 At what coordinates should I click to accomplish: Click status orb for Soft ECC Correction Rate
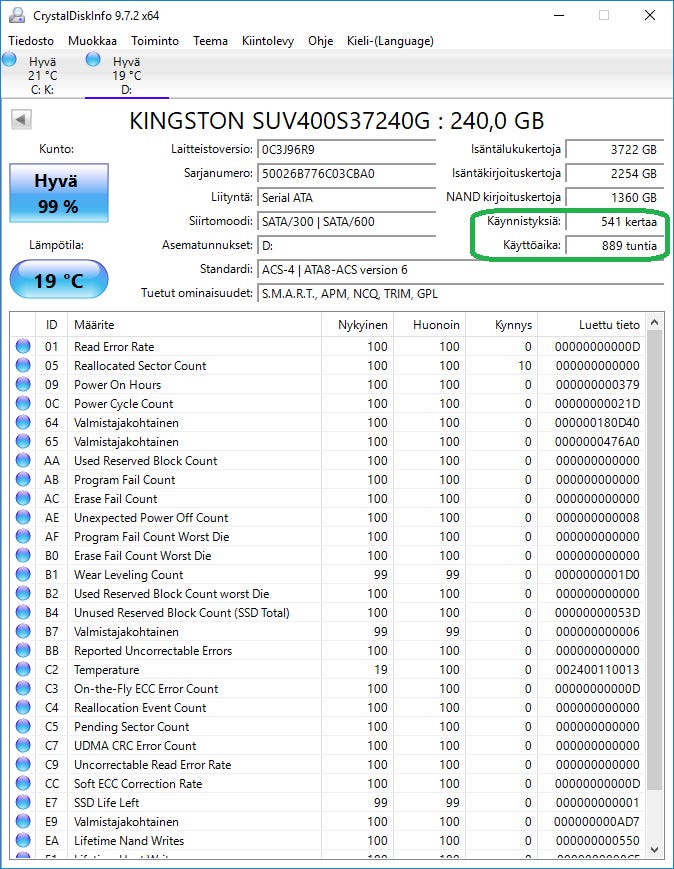[x=23, y=783]
